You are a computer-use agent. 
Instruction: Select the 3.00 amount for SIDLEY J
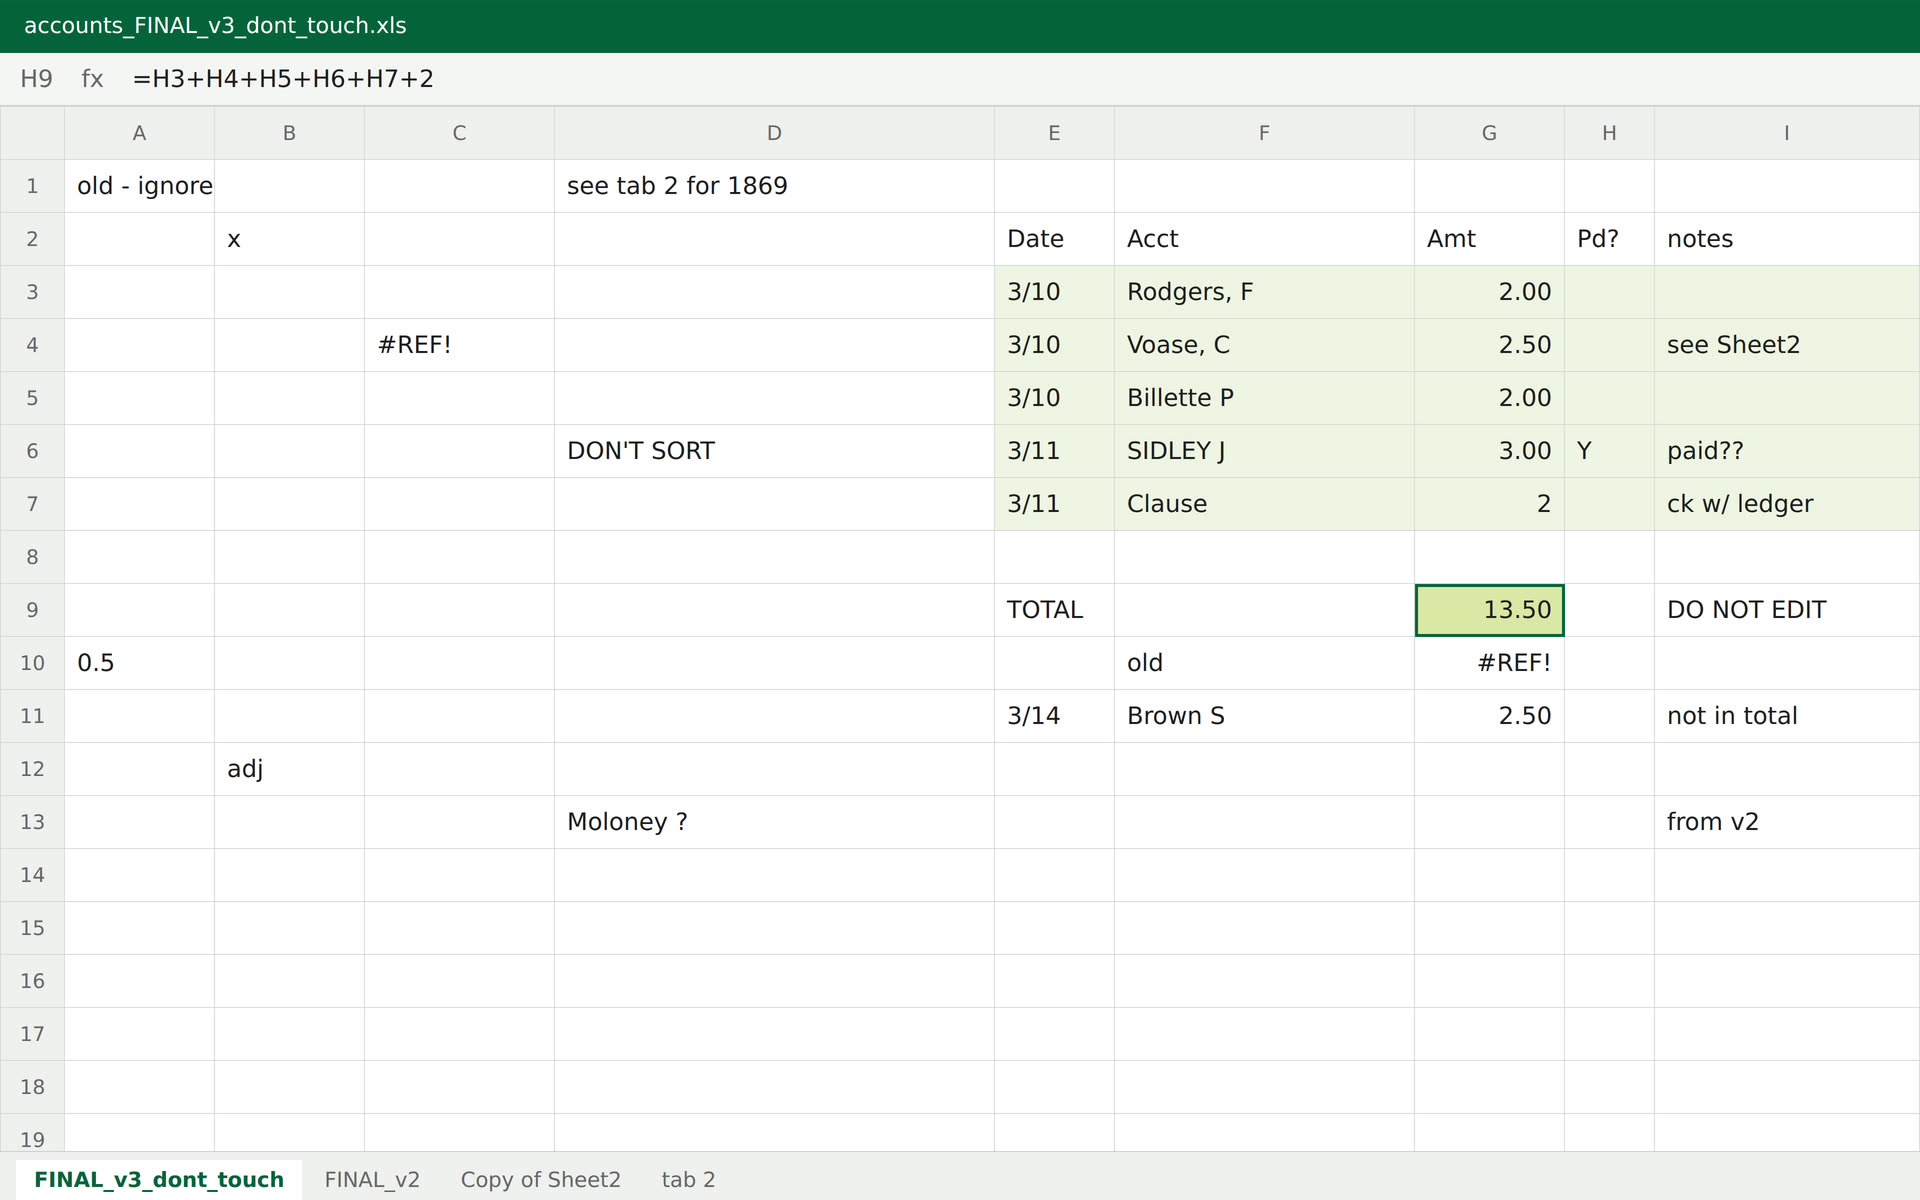[1489, 451]
